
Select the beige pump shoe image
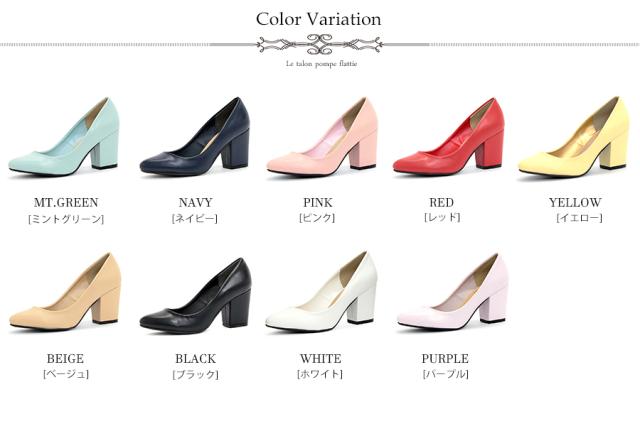tap(65, 292)
